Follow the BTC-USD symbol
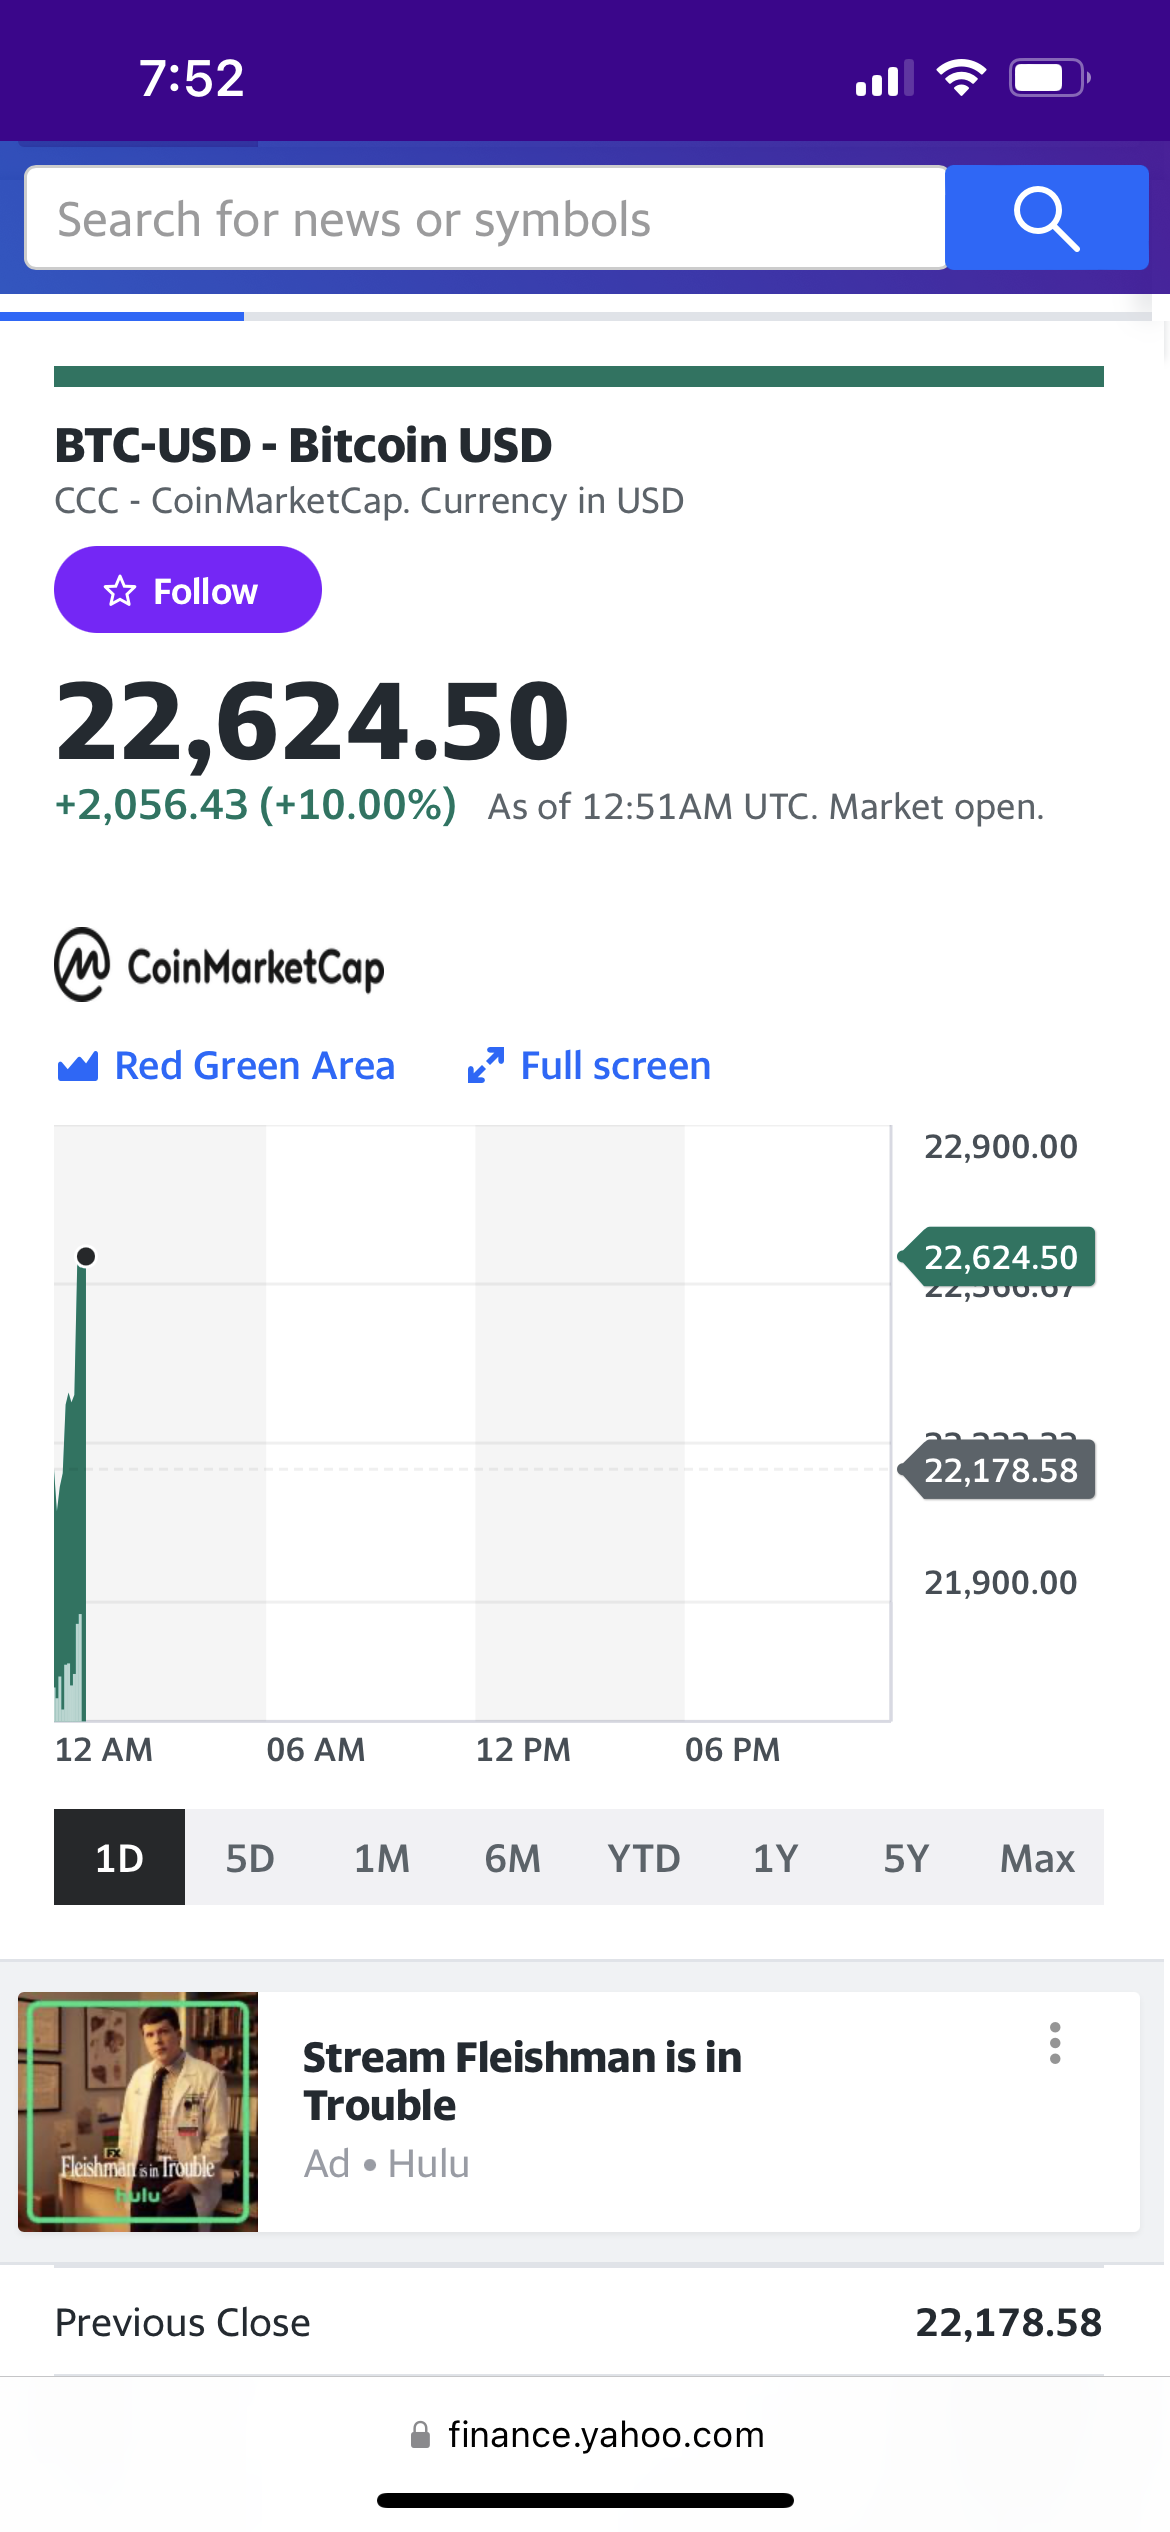 point(188,590)
